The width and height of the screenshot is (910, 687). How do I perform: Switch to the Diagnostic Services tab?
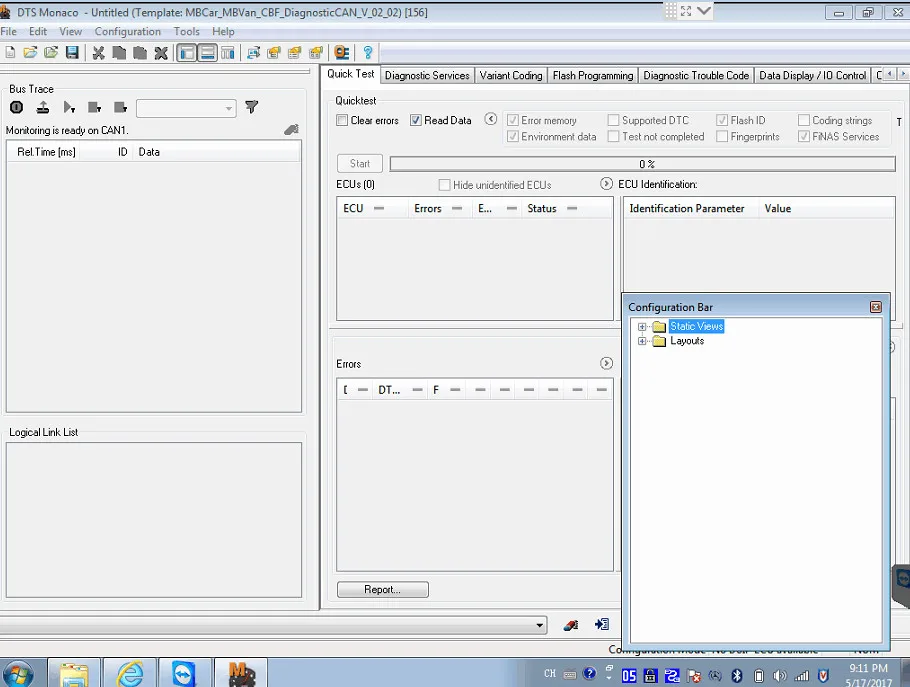click(x=427, y=75)
